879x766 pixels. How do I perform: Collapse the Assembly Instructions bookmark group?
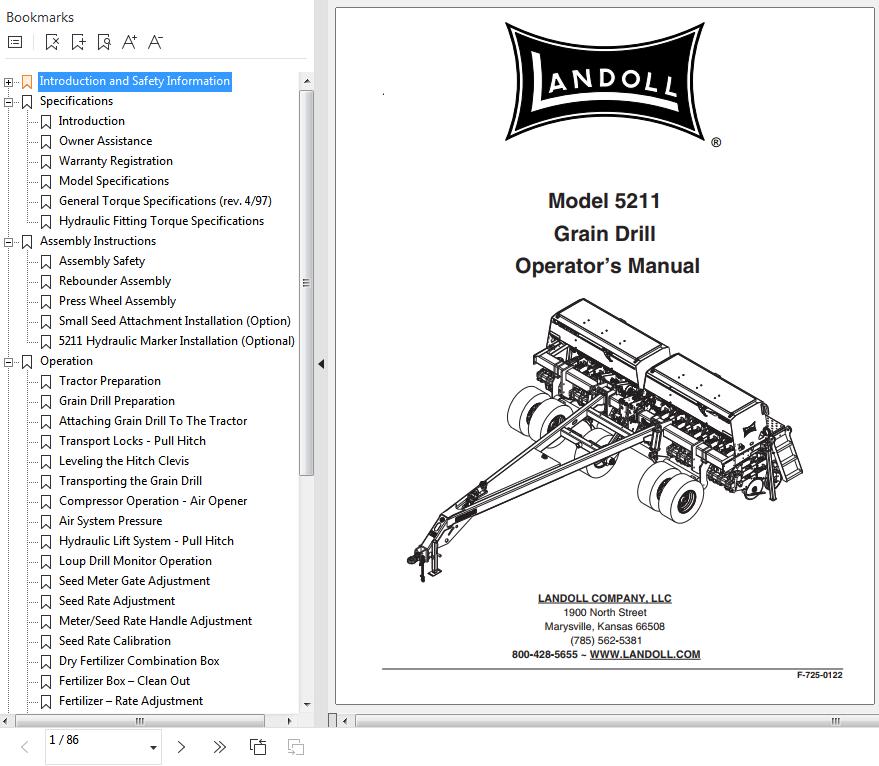click(x=8, y=242)
